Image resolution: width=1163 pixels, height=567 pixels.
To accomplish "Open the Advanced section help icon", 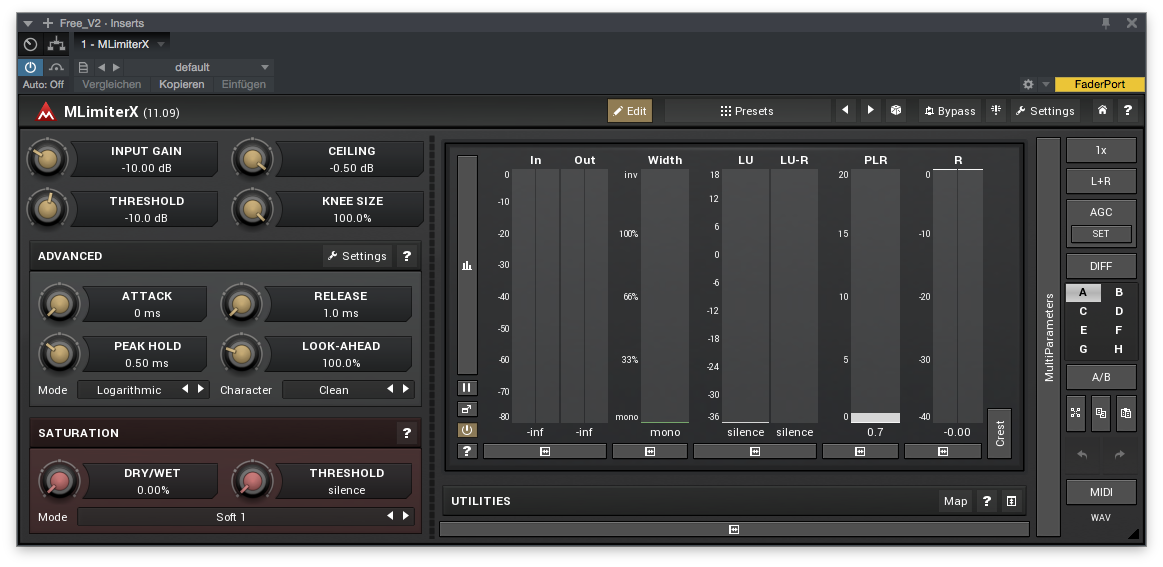I will pos(406,256).
